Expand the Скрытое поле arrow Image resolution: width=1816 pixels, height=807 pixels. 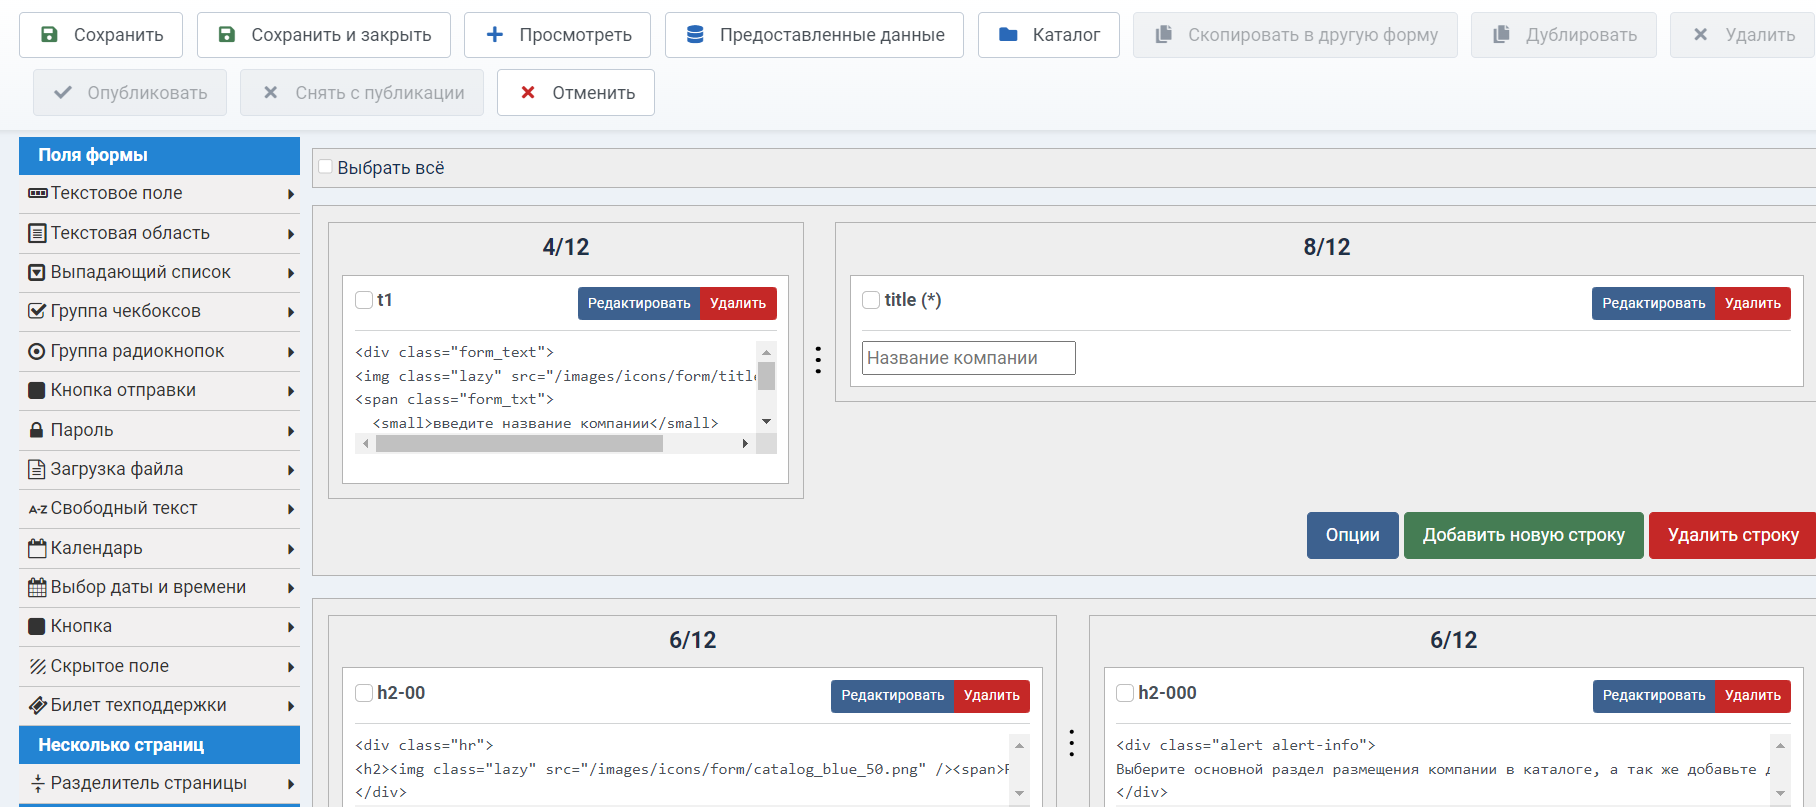[291, 667]
